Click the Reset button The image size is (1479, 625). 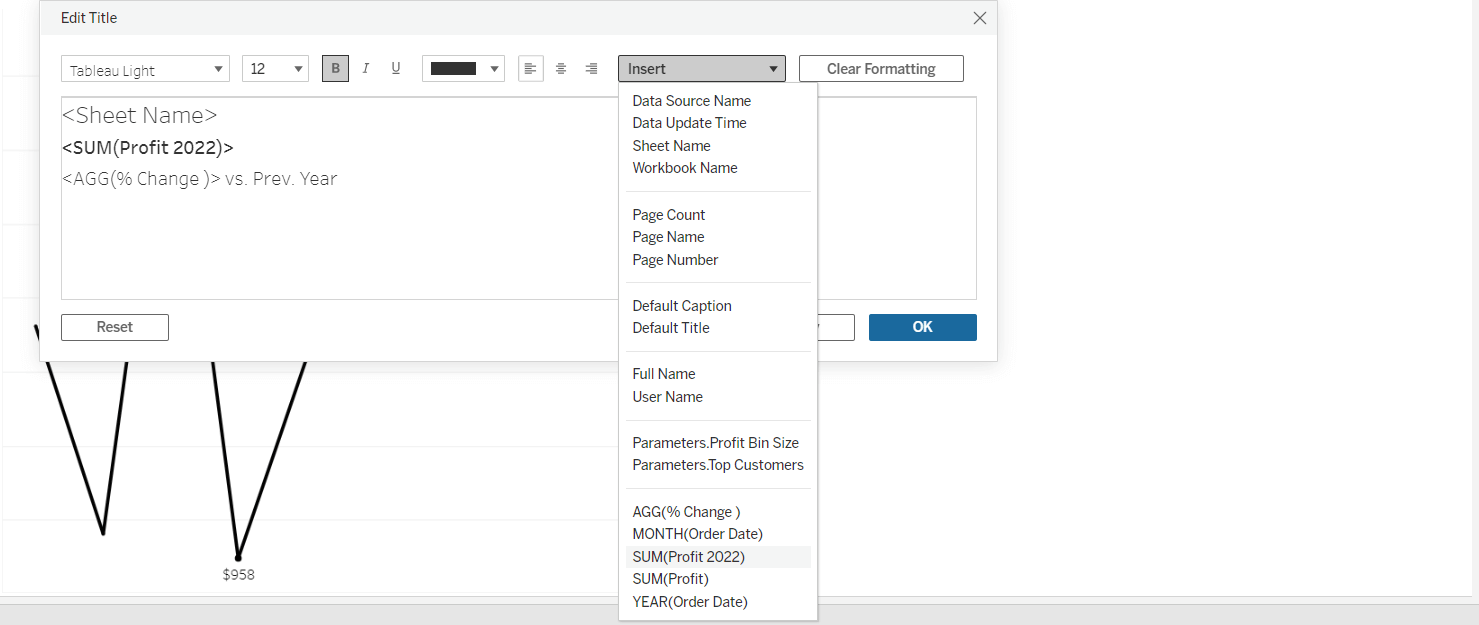tap(115, 327)
